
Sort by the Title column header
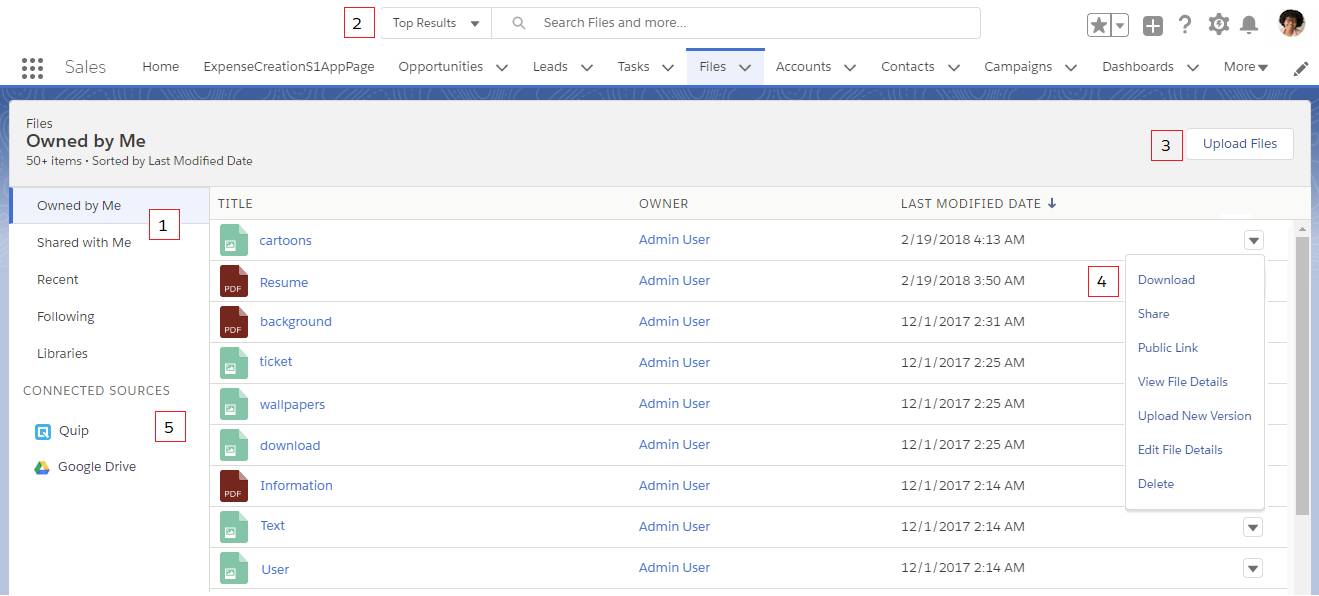tap(235, 204)
